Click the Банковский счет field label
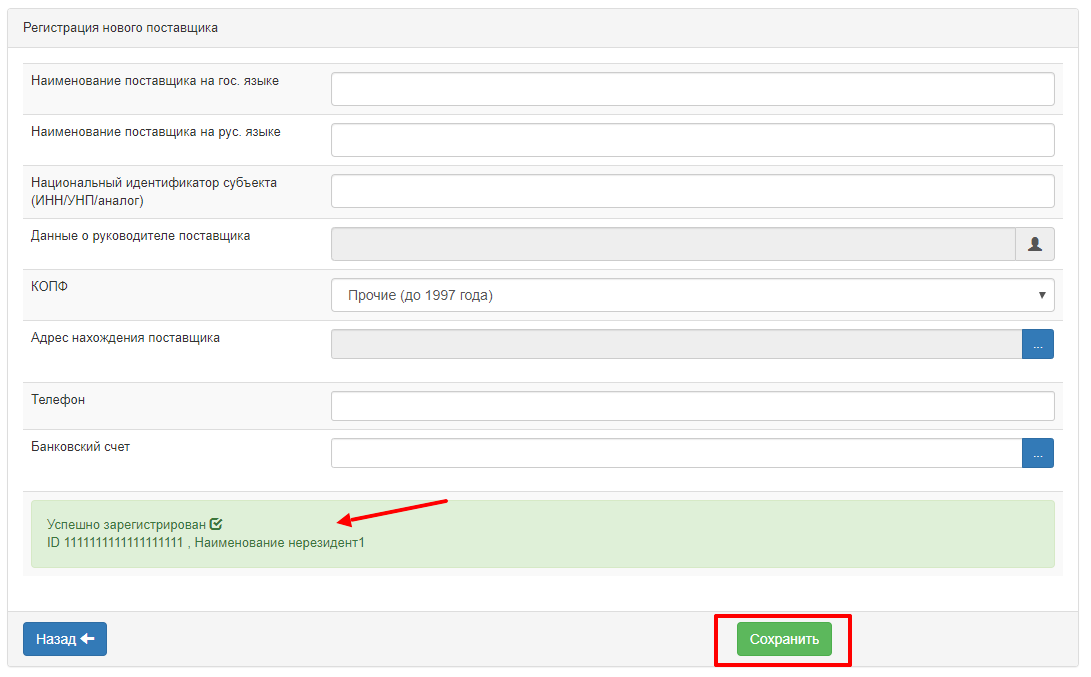 [81, 447]
